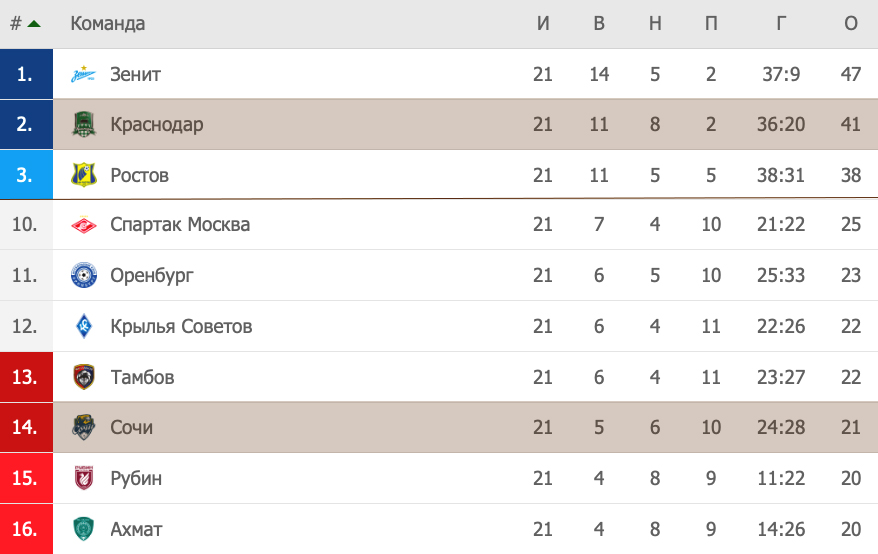The image size is (878, 554).
Task: Click the red position 16 marker
Action: point(26,529)
